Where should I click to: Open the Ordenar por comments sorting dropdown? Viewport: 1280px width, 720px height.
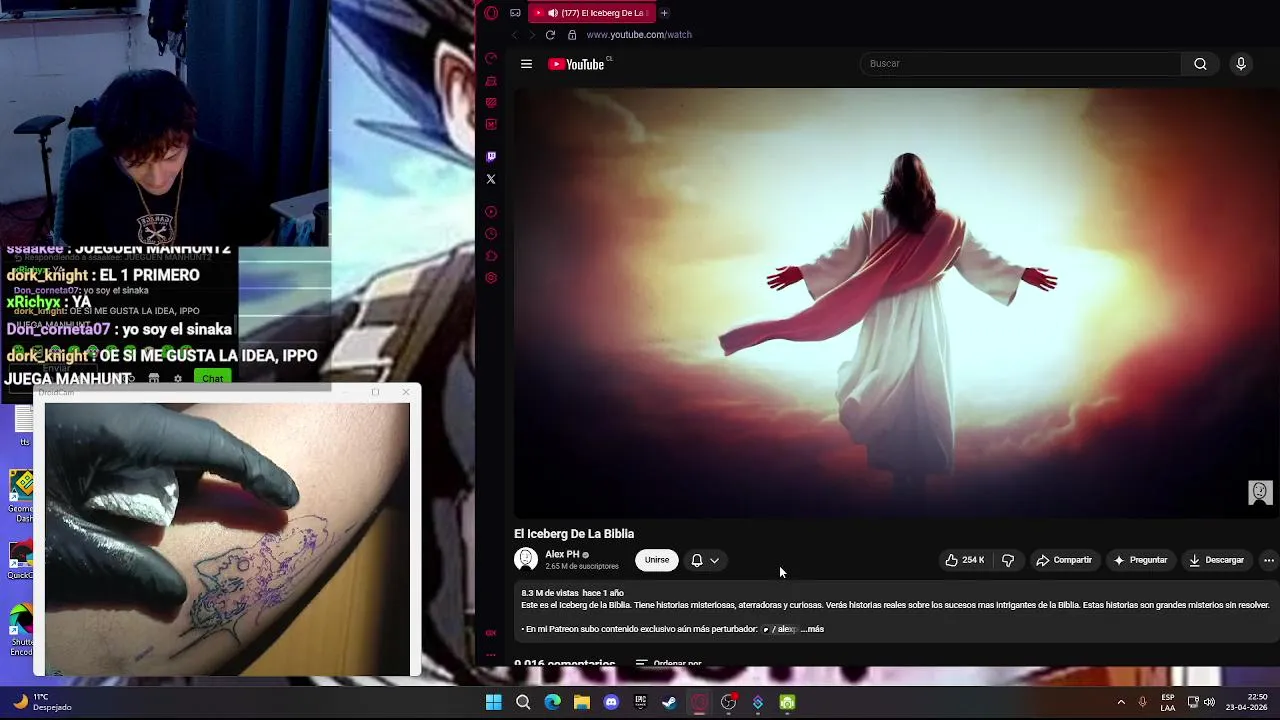(668, 662)
